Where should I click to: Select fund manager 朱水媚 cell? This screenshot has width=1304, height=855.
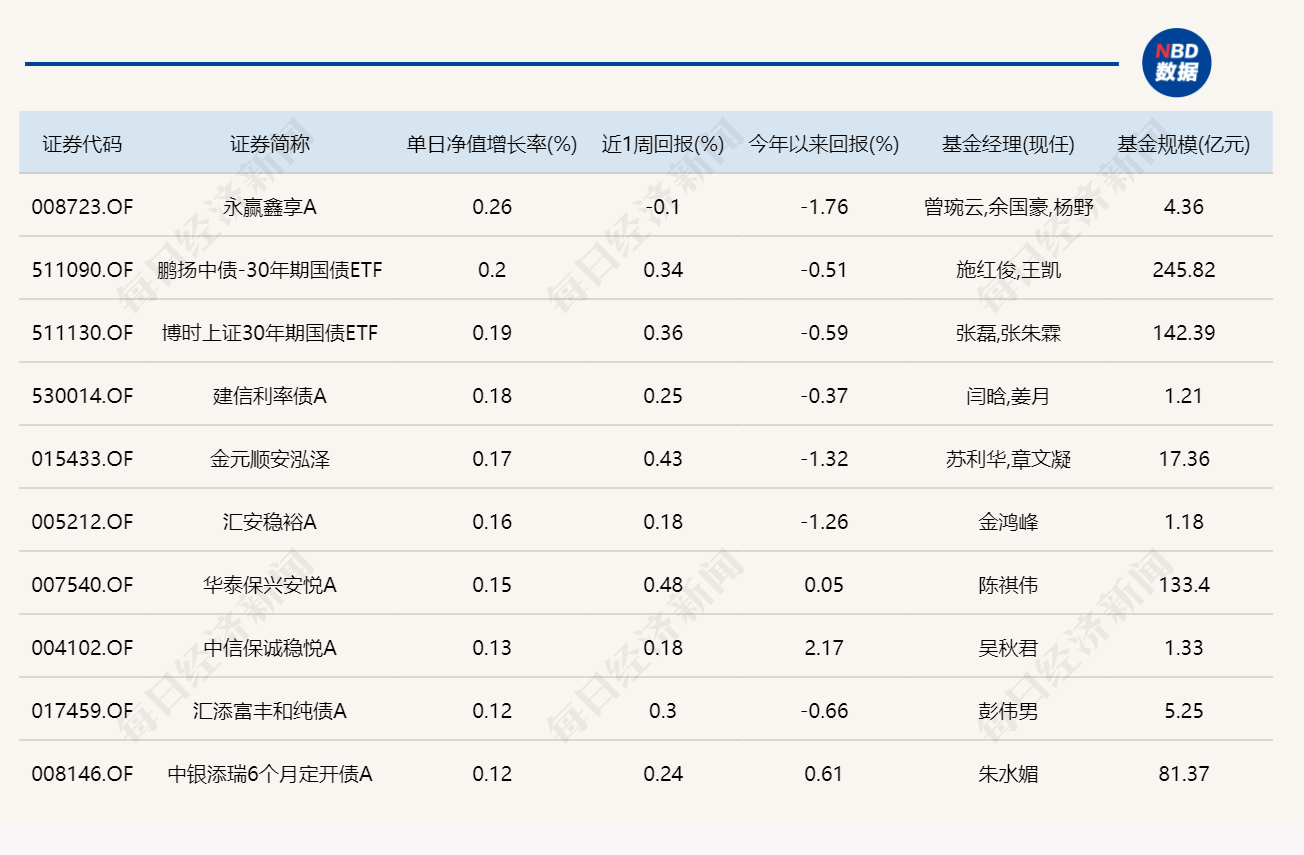point(1008,774)
